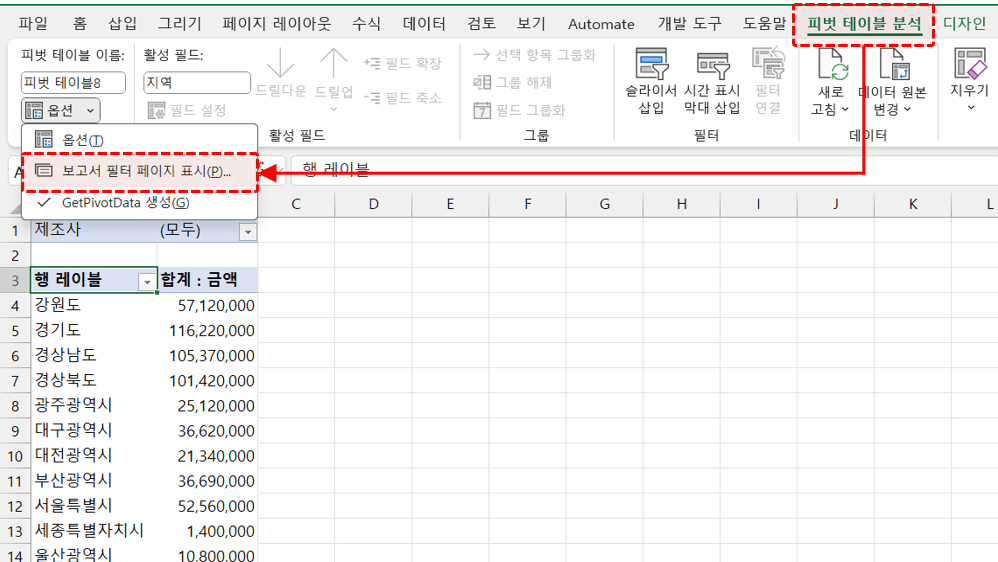Expand the 데이터 원본 변경 dropdown arrow
The height and width of the screenshot is (562, 998).
point(908,109)
